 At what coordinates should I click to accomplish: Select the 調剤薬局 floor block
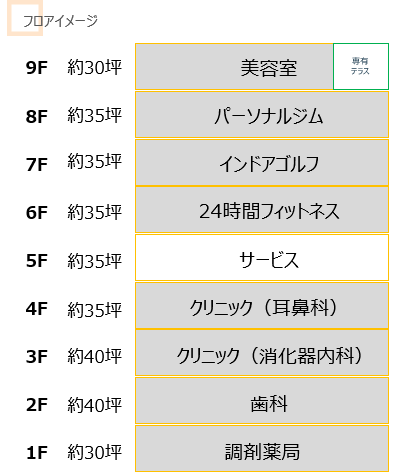(262, 449)
